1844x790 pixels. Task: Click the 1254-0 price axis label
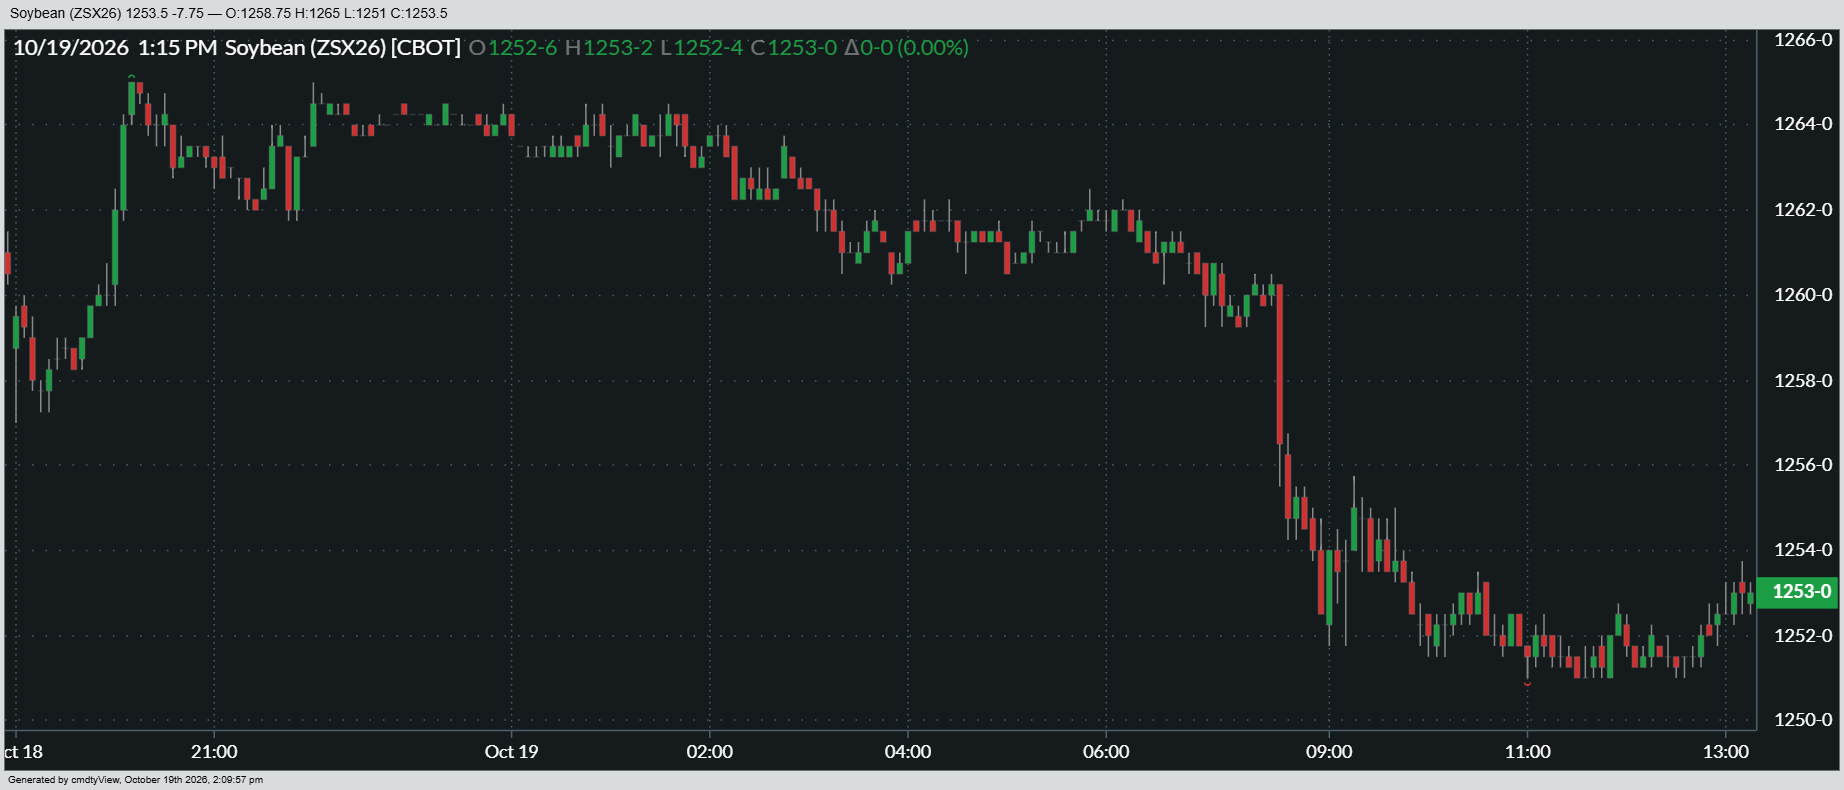click(1803, 550)
